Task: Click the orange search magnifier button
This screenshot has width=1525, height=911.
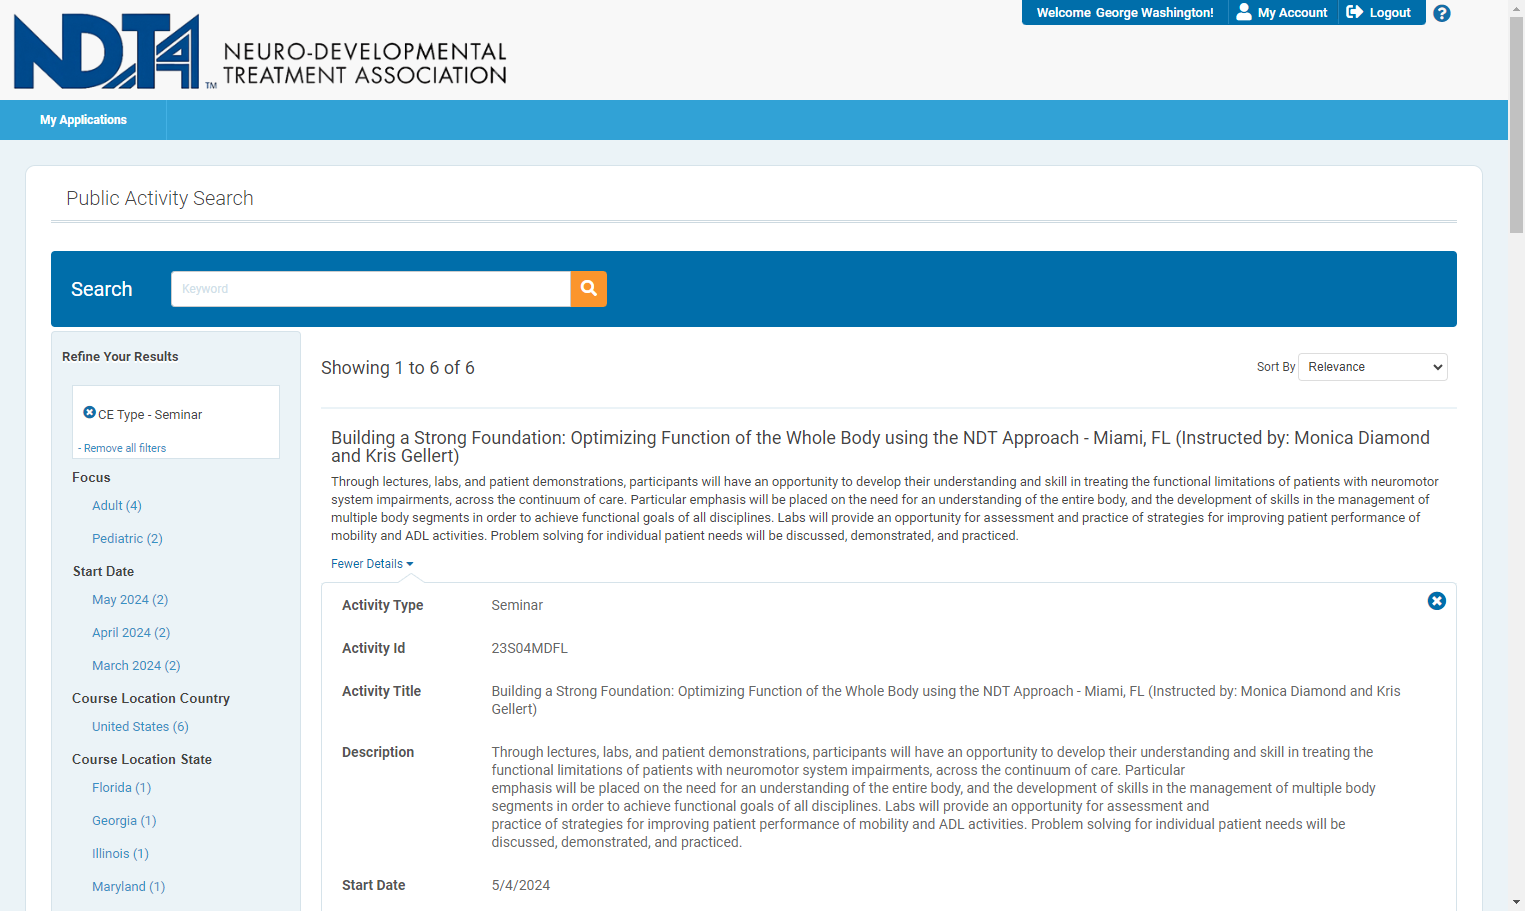Action: (x=588, y=289)
